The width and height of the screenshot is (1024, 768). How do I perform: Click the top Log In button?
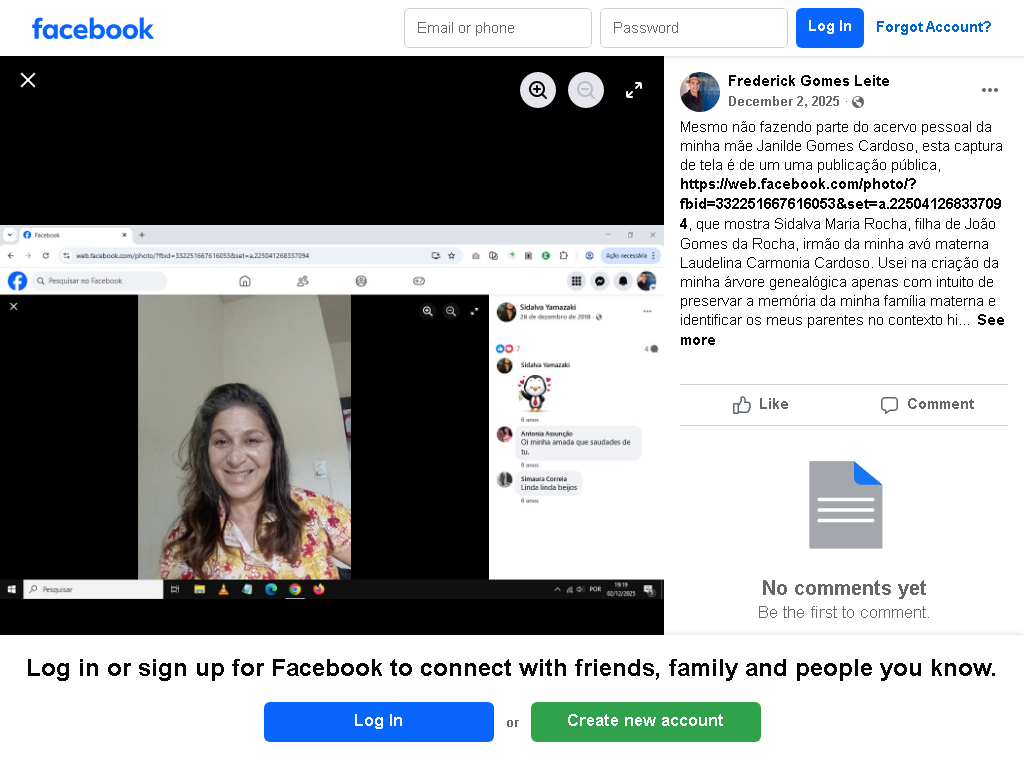pyautogui.click(x=829, y=28)
